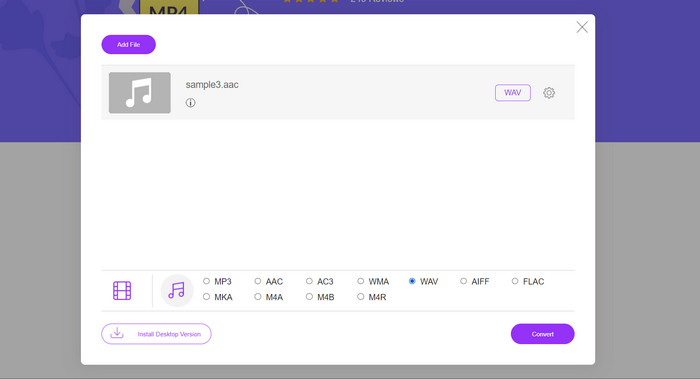Select the WAV radio button
Image resolution: width=700 pixels, height=379 pixels.
(412, 281)
